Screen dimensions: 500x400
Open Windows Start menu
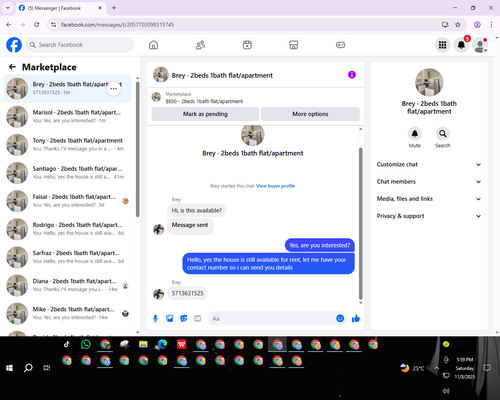pyautogui.click(x=9, y=368)
